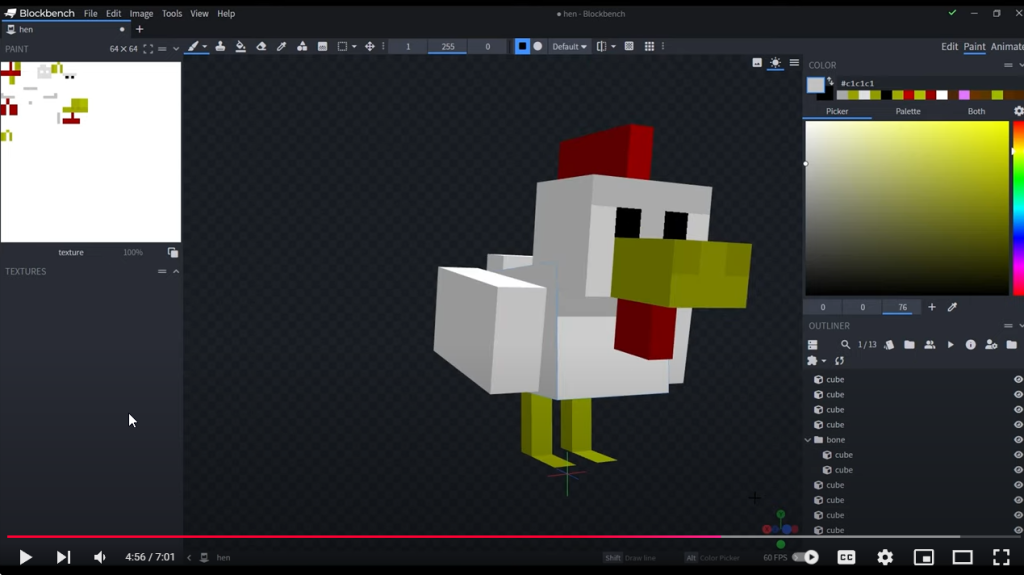Switch to Edit mode
This screenshot has width=1024, height=575.
click(x=949, y=47)
